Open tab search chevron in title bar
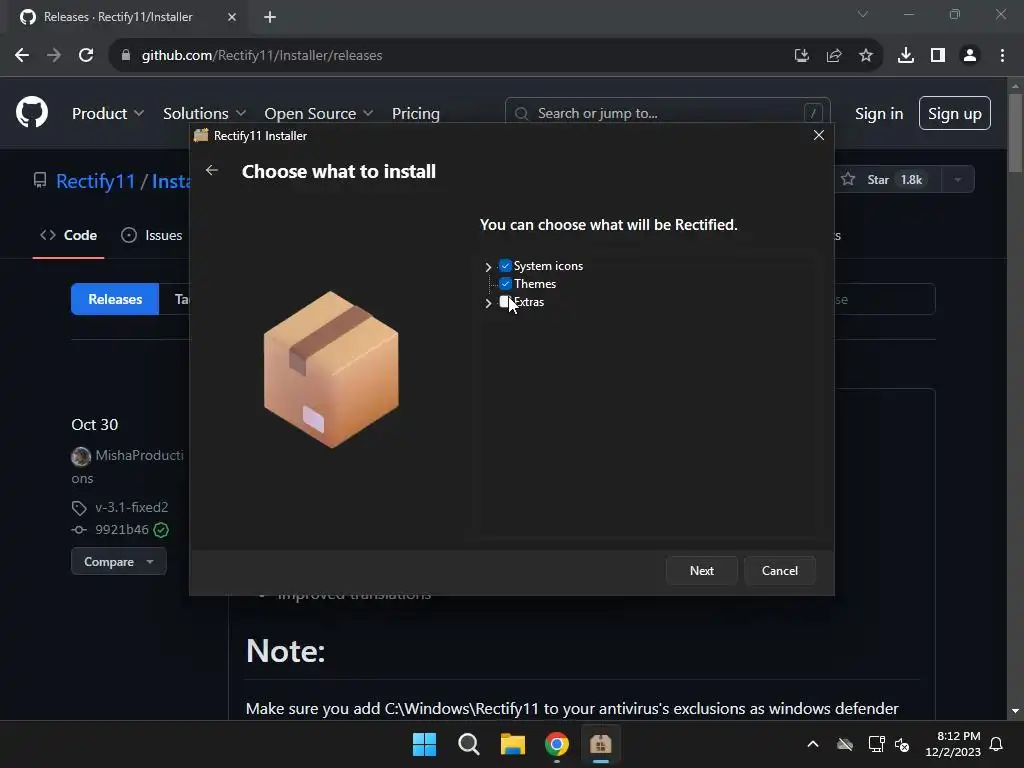1024x768 pixels. (863, 14)
